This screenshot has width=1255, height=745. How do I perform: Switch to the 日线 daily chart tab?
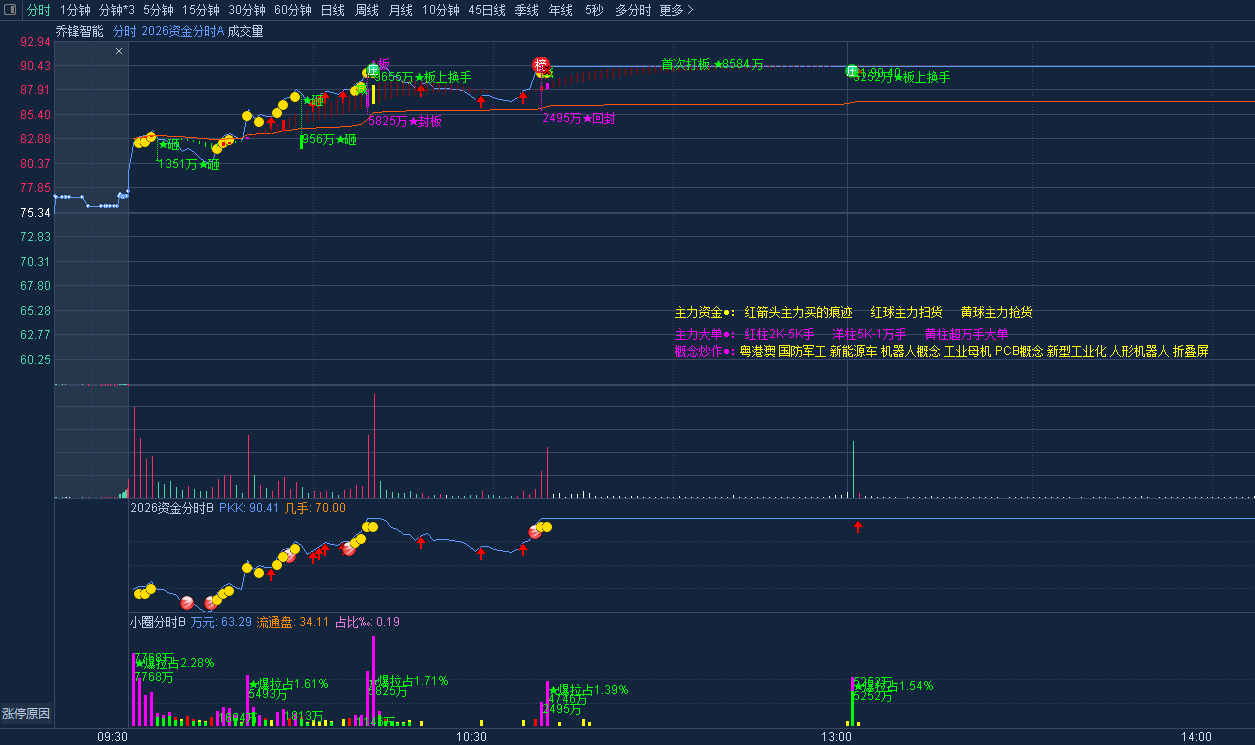coord(332,10)
